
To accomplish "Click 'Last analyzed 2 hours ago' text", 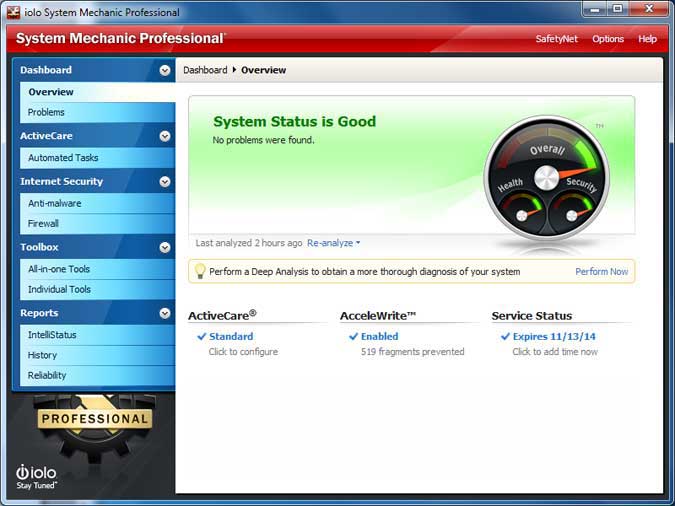I will coord(249,243).
